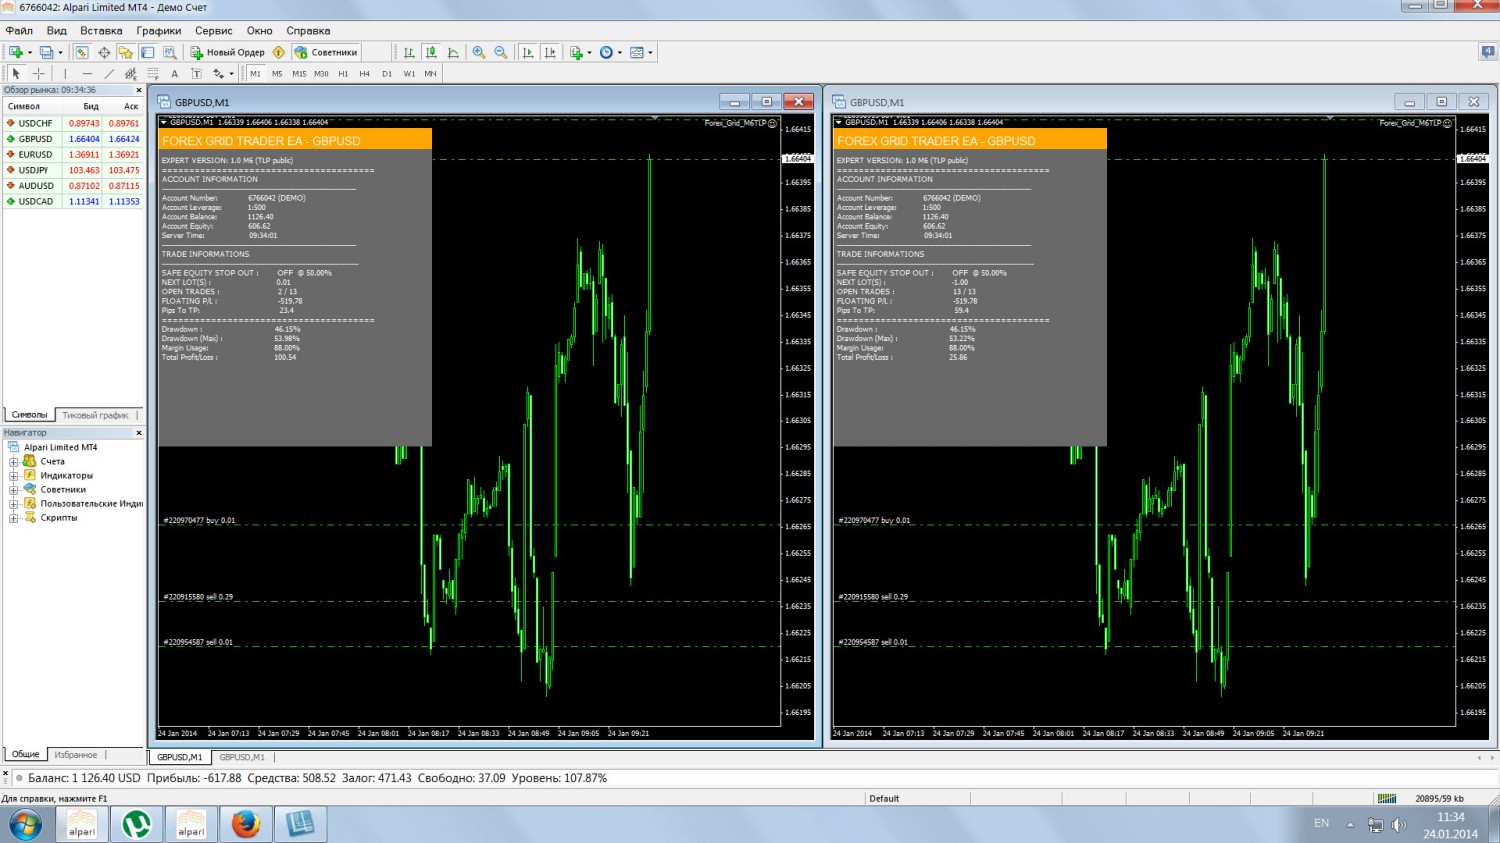Toggle the Navigator star-folder icon
This screenshot has width=1500, height=843.
(x=126, y=52)
